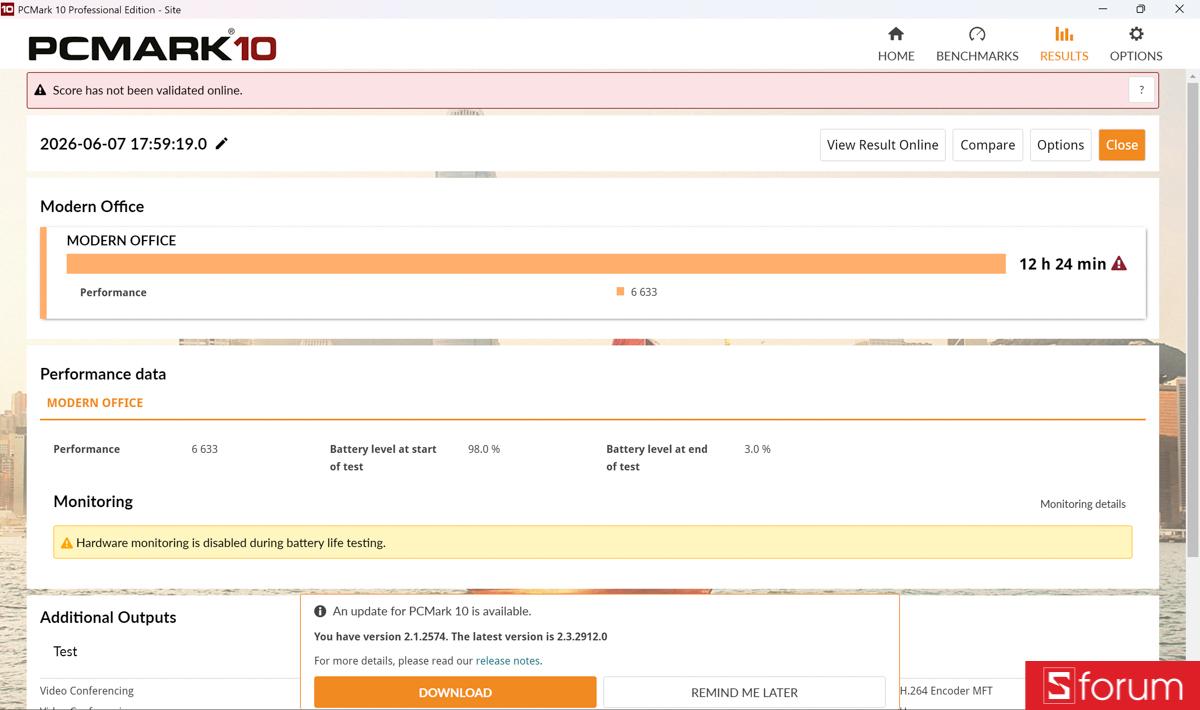Restore down the PCMark 10 window

tap(1141, 9)
